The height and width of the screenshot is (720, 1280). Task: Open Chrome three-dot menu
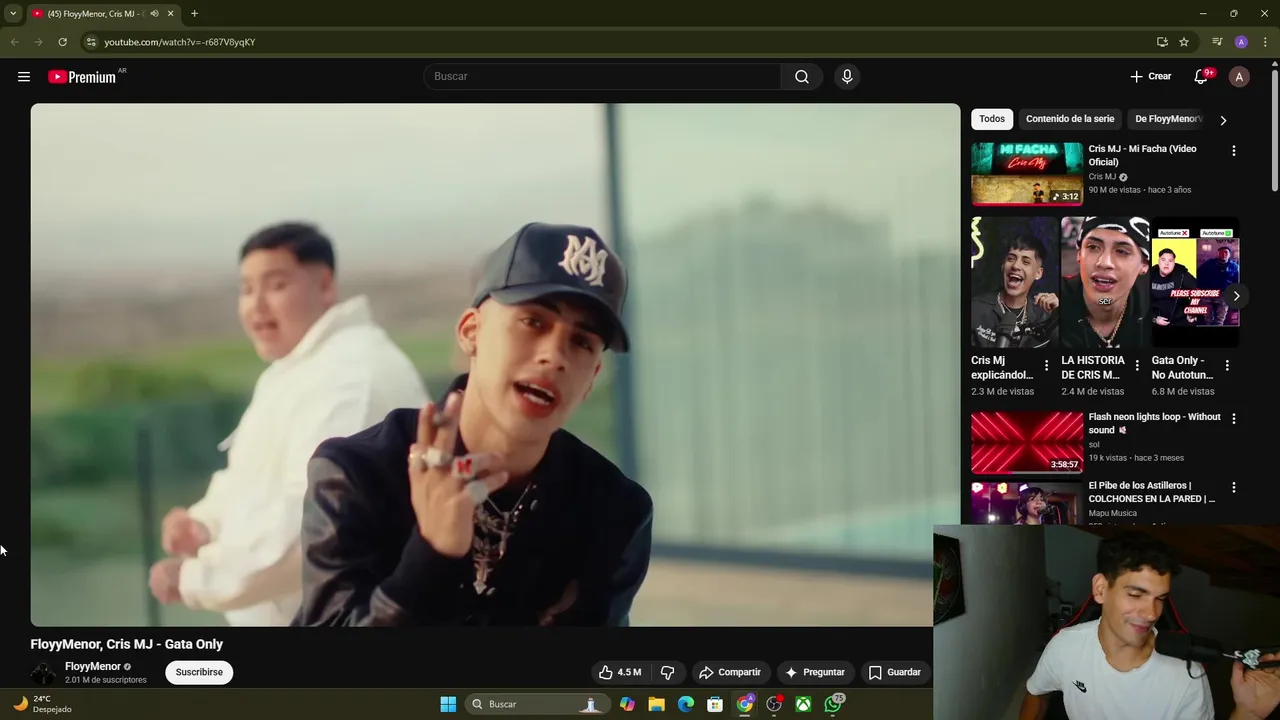click(1265, 42)
